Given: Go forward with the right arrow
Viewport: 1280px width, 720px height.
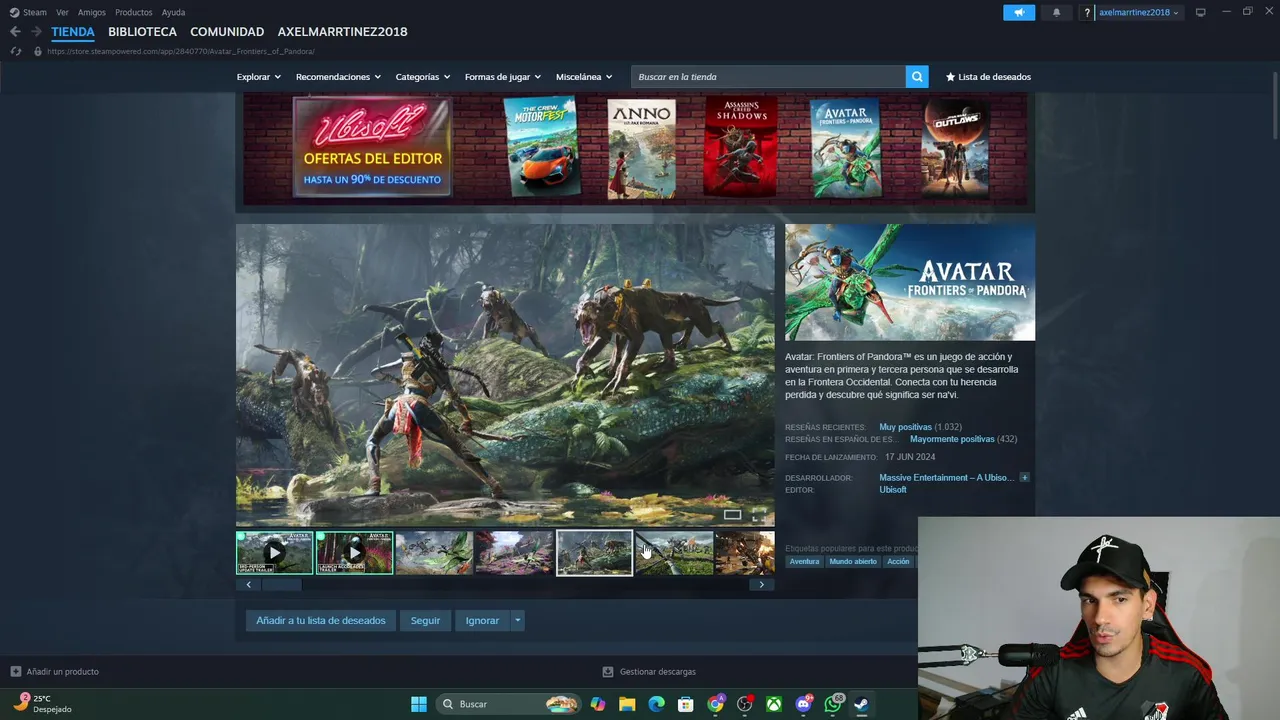Looking at the screenshot, I should click(36, 32).
